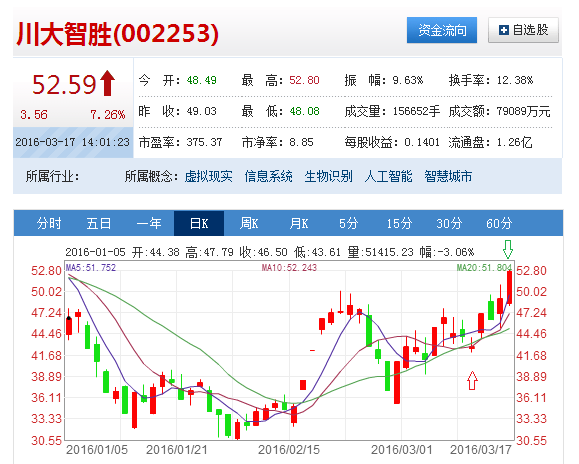579x464 pixels.
Task: Choose the 5分 interval tab
Action: [x=349, y=223]
